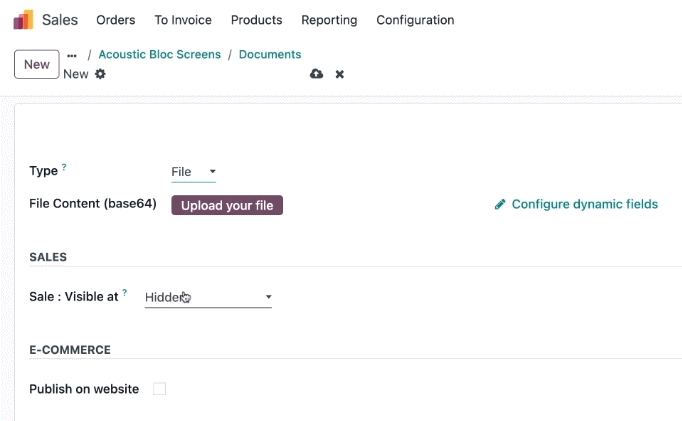
Task: Show help tooltip for the Type field
Action: pyautogui.click(x=64, y=167)
